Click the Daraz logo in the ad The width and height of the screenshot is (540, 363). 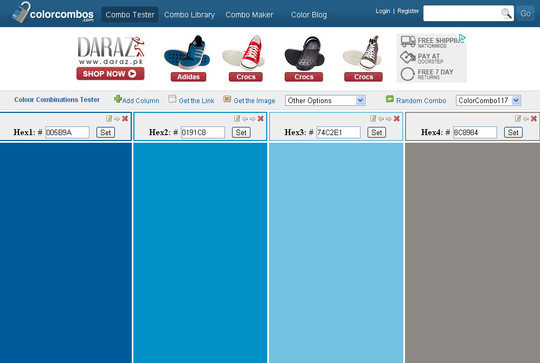[111, 51]
